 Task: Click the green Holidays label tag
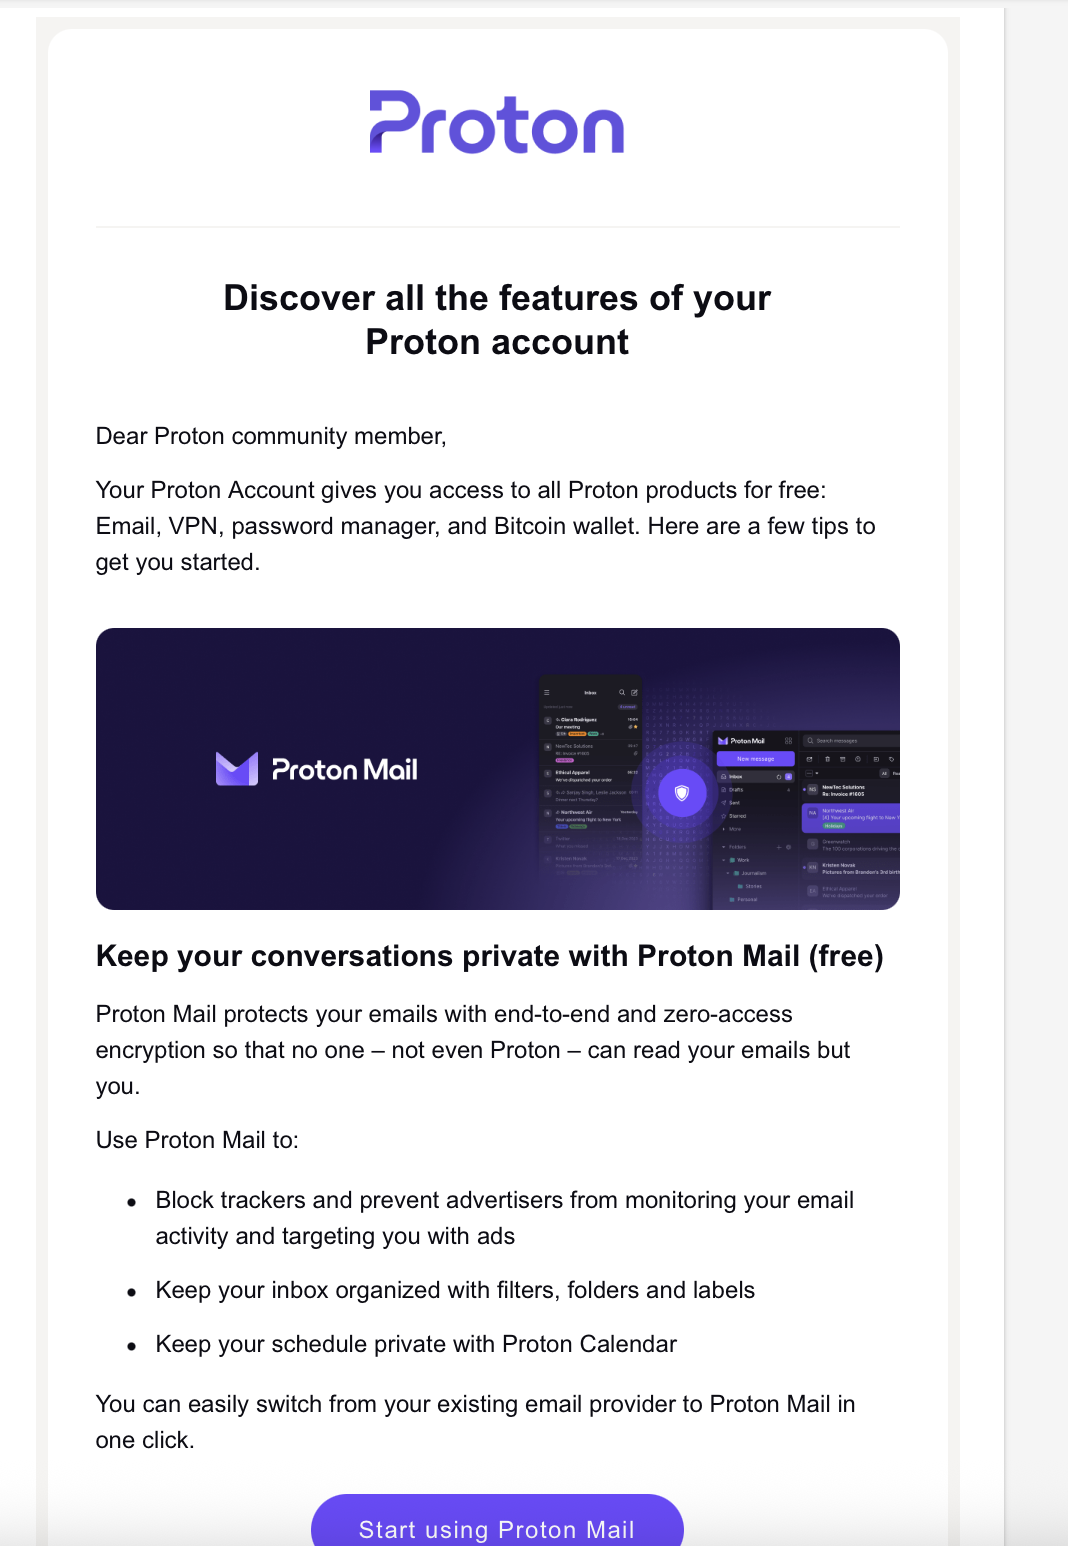click(x=834, y=826)
